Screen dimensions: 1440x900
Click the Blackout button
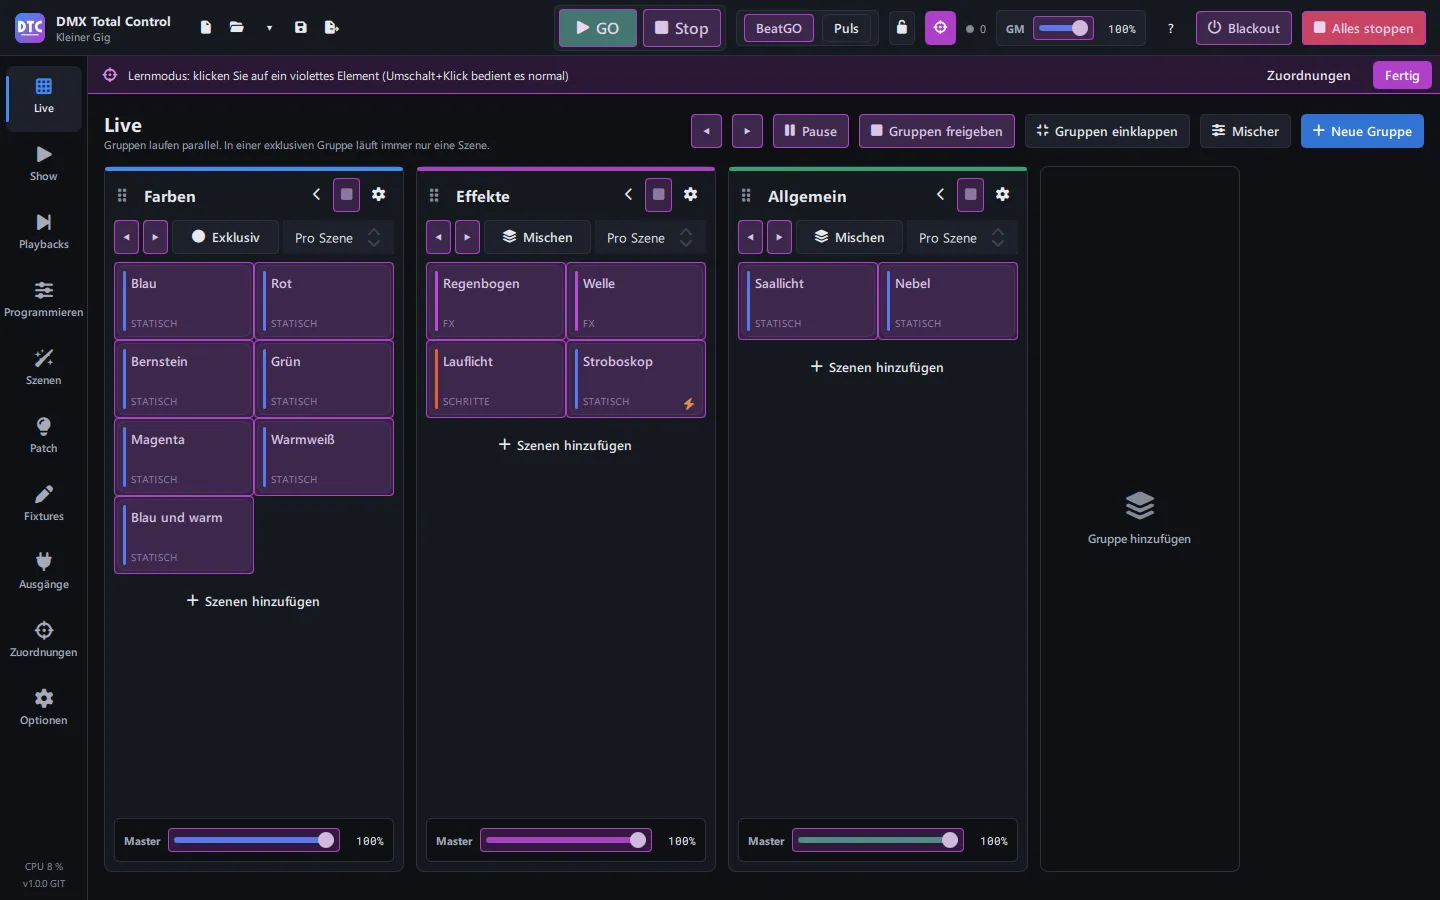coord(1244,28)
